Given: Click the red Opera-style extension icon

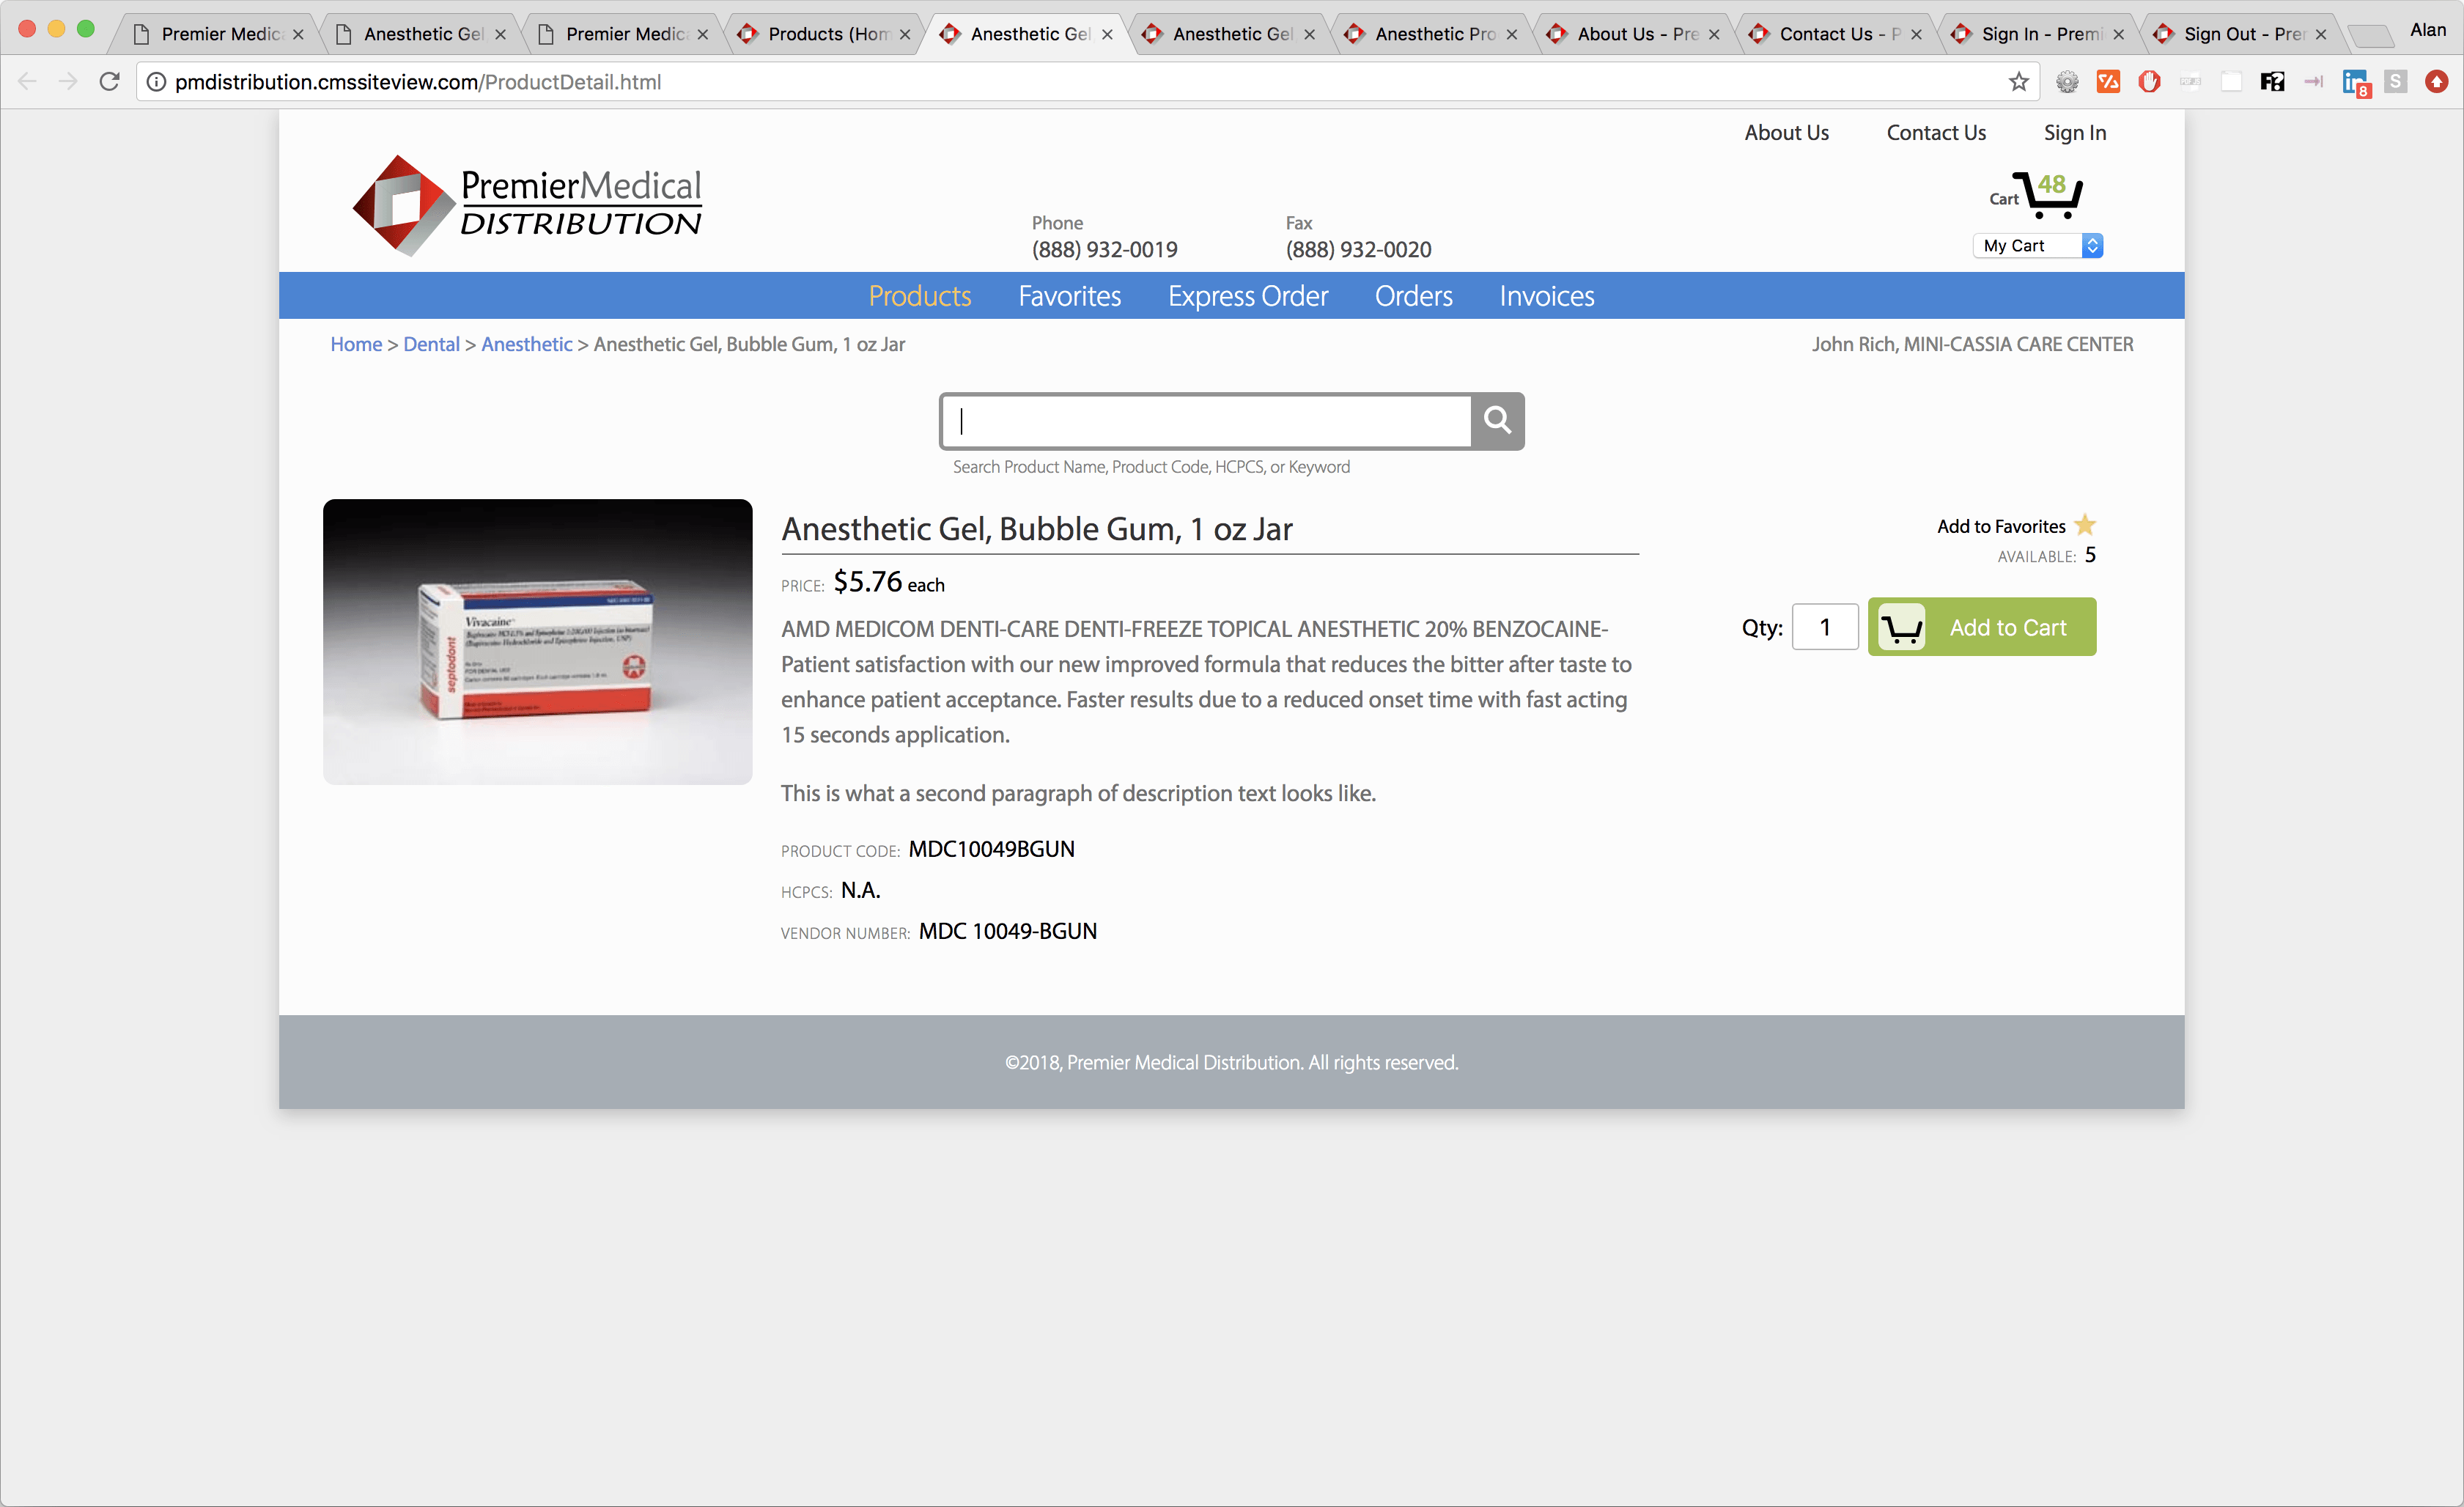Looking at the screenshot, I should (x=2149, y=82).
